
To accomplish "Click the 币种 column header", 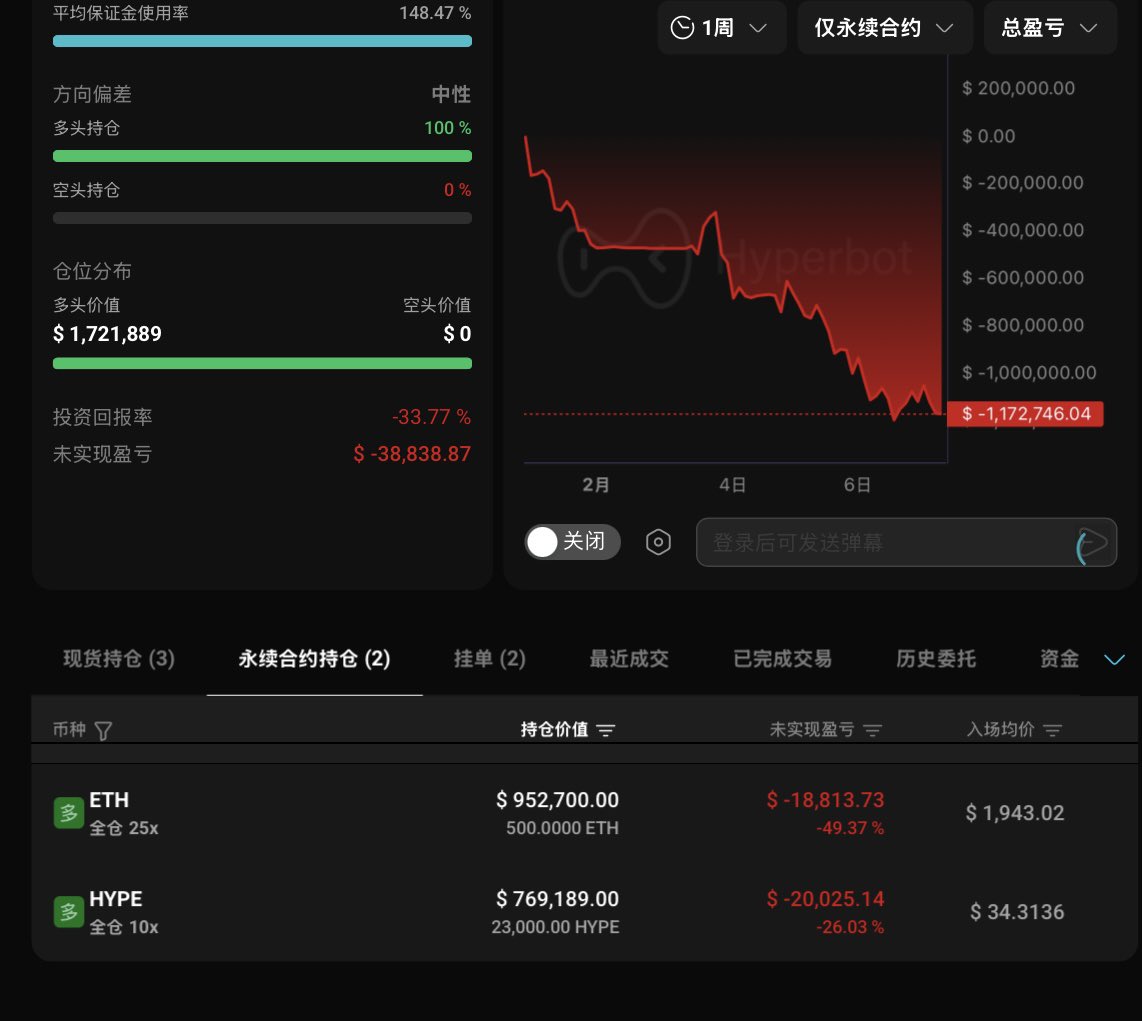I will pyautogui.click(x=69, y=730).
